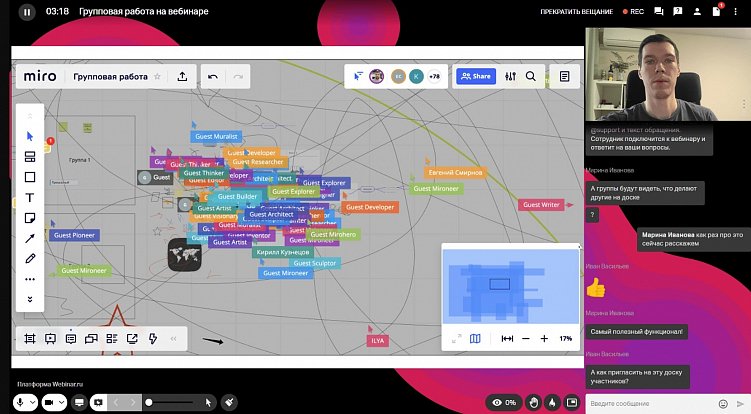Click the 17% zoom level
The image size is (751, 414).
pyautogui.click(x=566, y=339)
